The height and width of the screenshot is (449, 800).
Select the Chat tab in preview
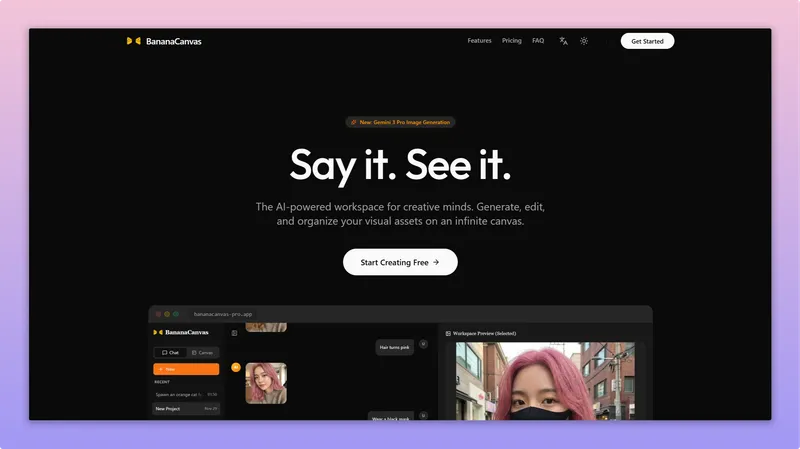click(170, 353)
